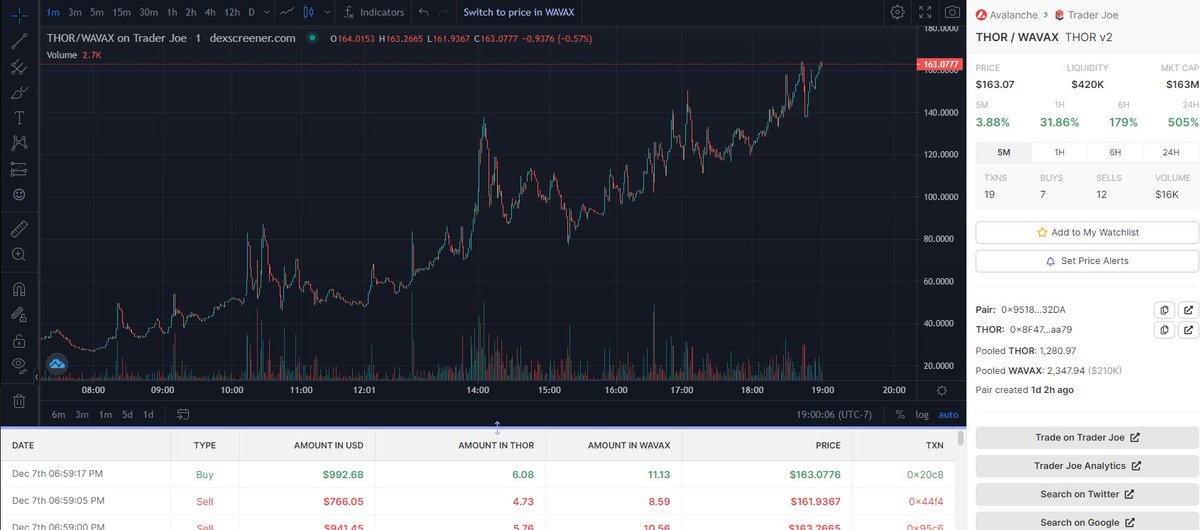Select the crosshair cursor tool
This screenshot has width=1200, height=530.
[19, 16]
